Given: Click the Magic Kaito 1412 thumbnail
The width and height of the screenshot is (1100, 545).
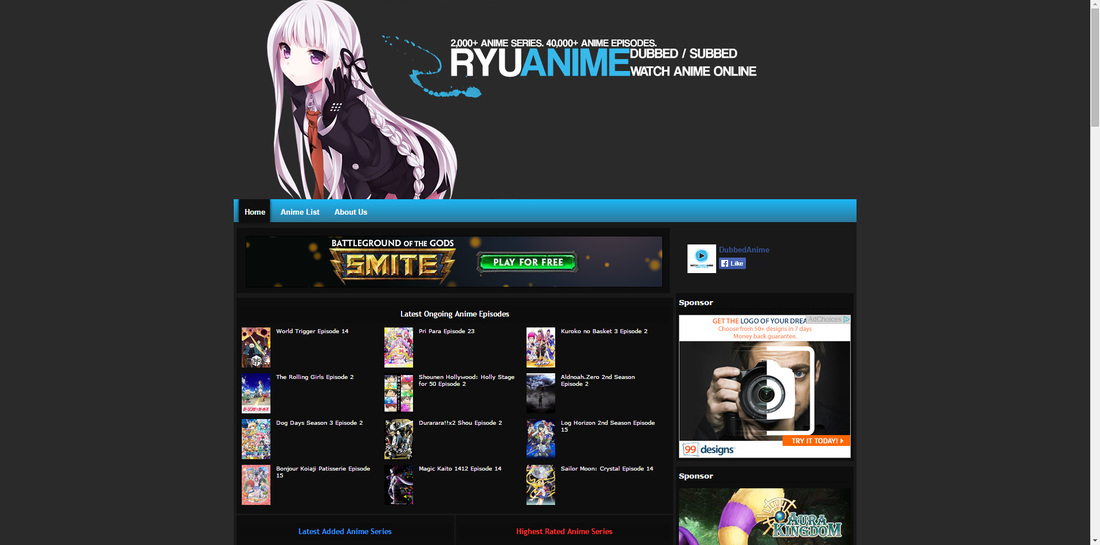Looking at the screenshot, I should tap(398, 485).
